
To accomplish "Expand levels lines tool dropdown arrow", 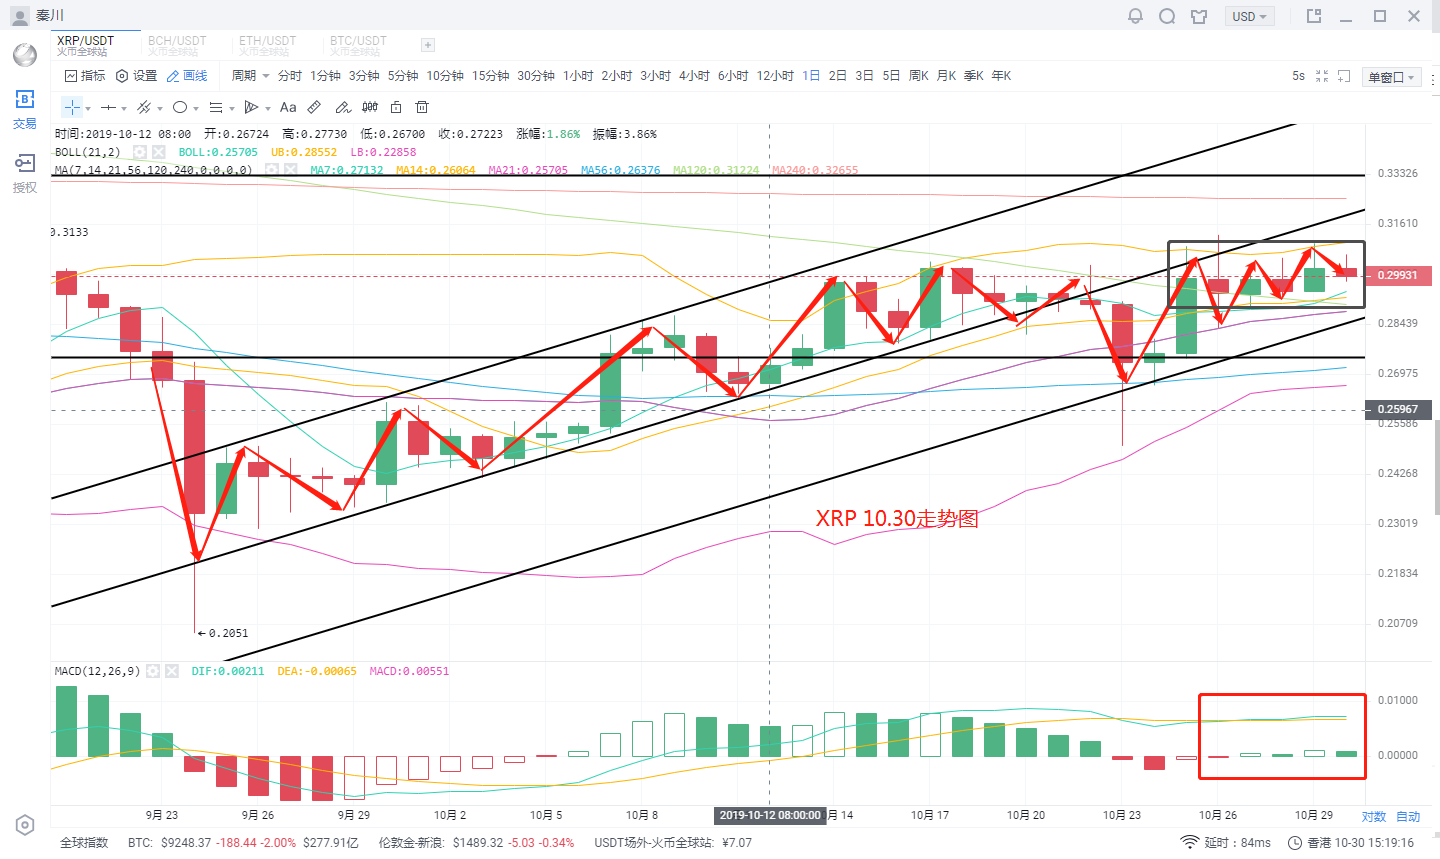I will pyautogui.click(x=232, y=108).
